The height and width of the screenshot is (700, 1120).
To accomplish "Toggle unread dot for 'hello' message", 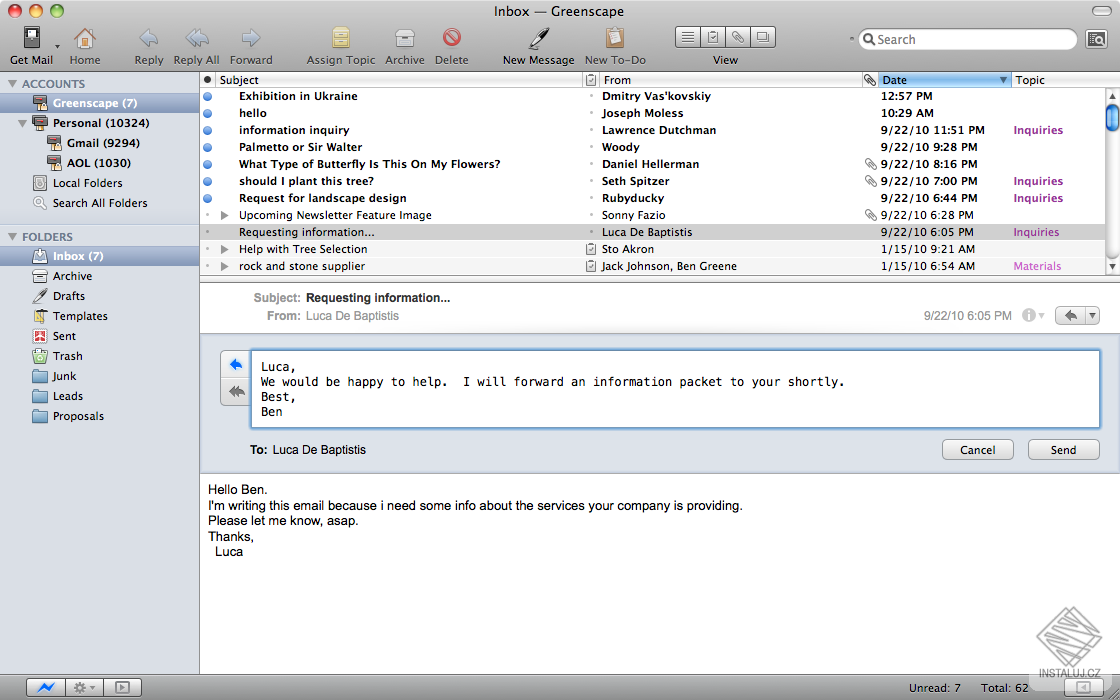I will pyautogui.click(x=208, y=113).
